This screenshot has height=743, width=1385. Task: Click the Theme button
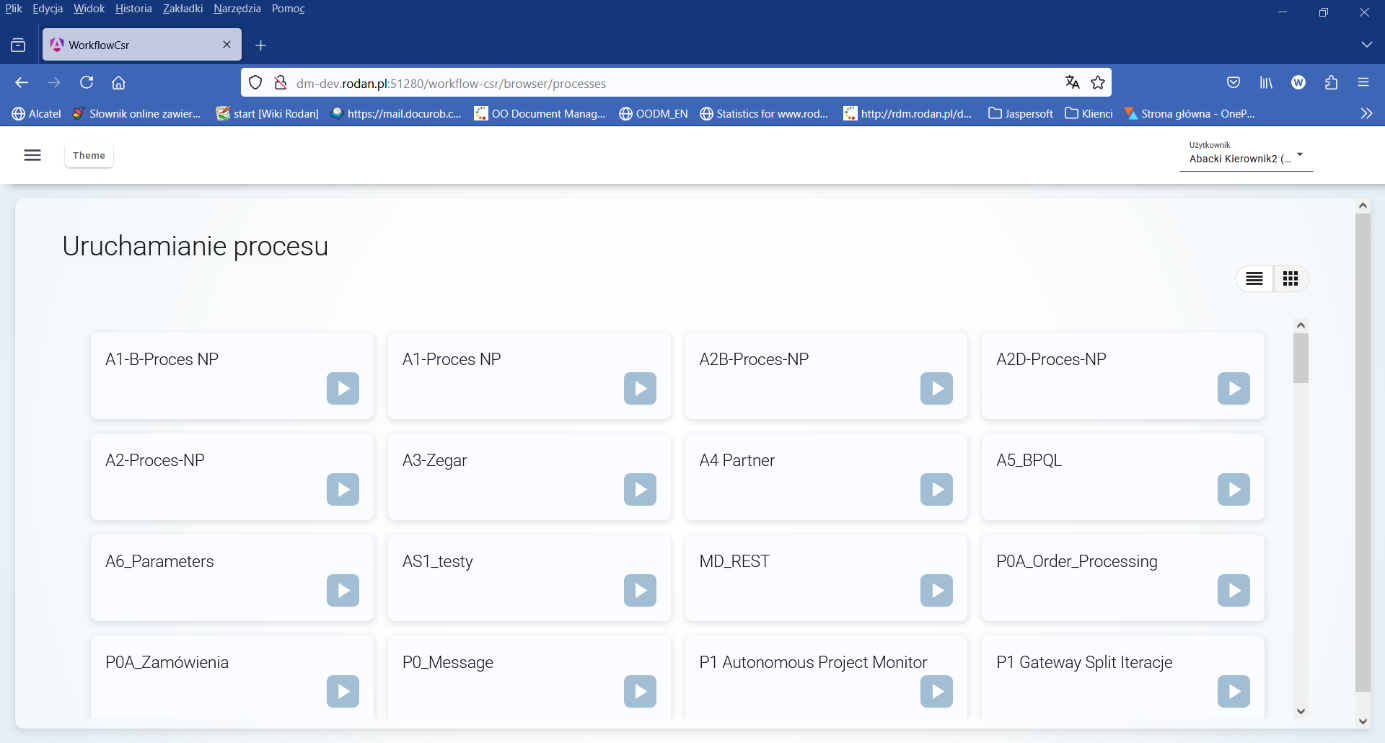click(x=88, y=155)
